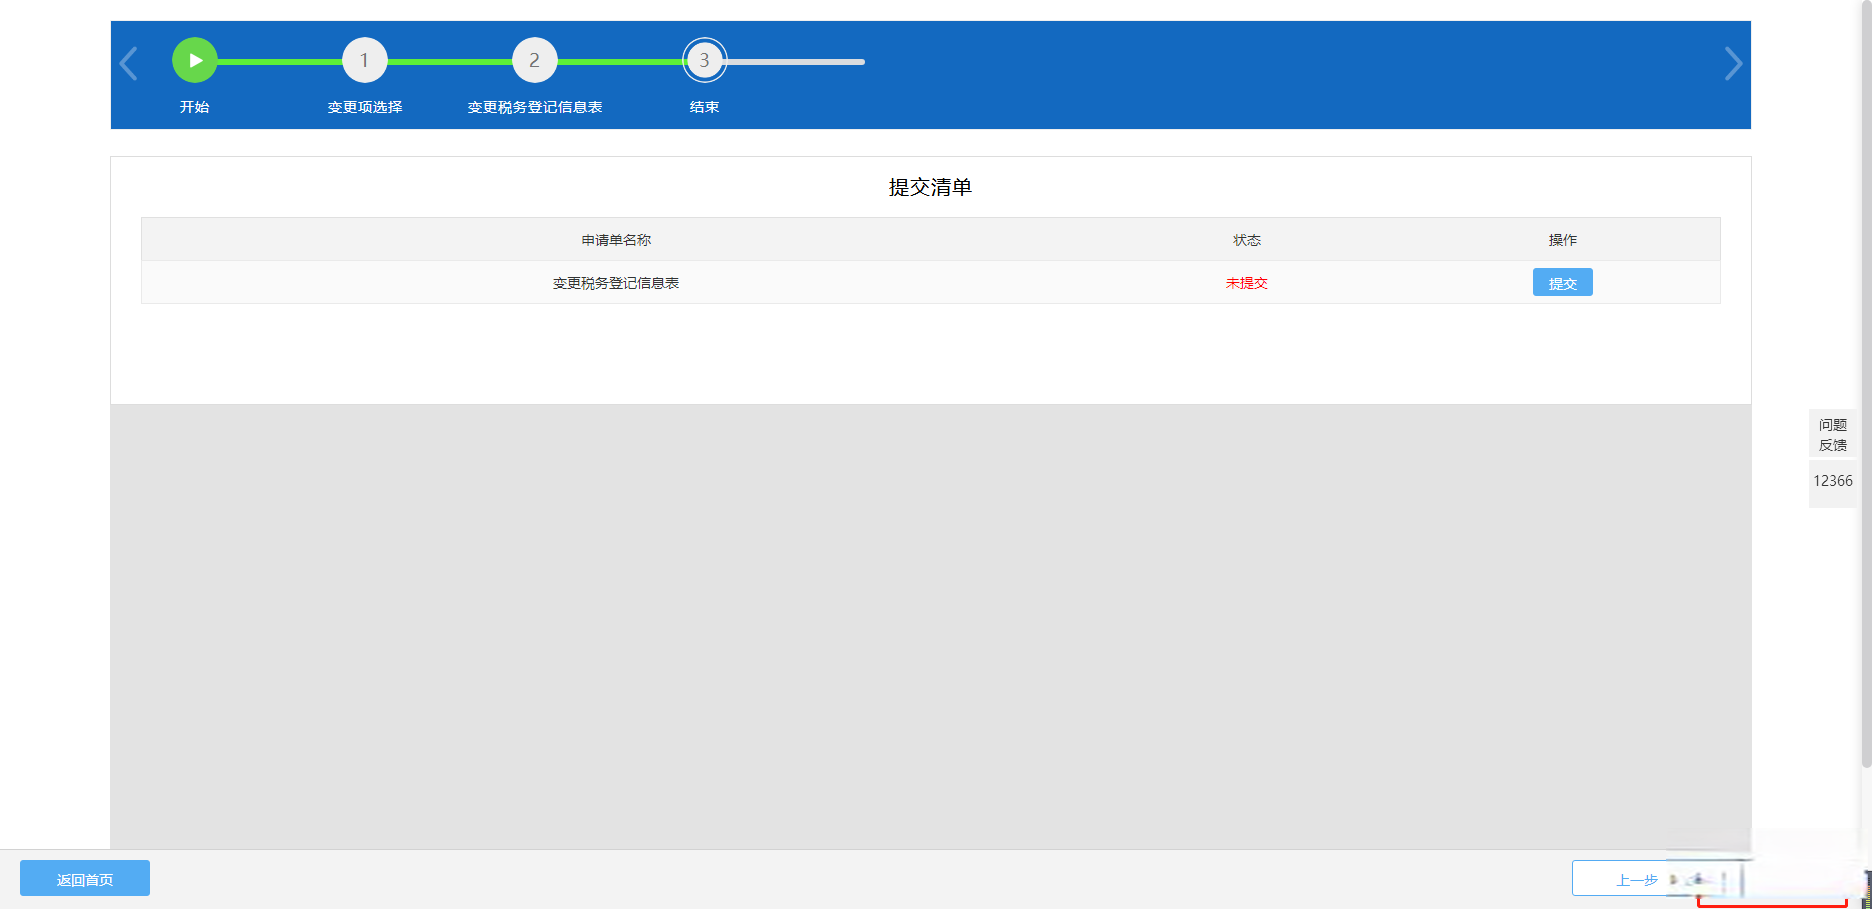Click the 结束 step label
Image resolution: width=1872 pixels, height=909 pixels.
(705, 107)
